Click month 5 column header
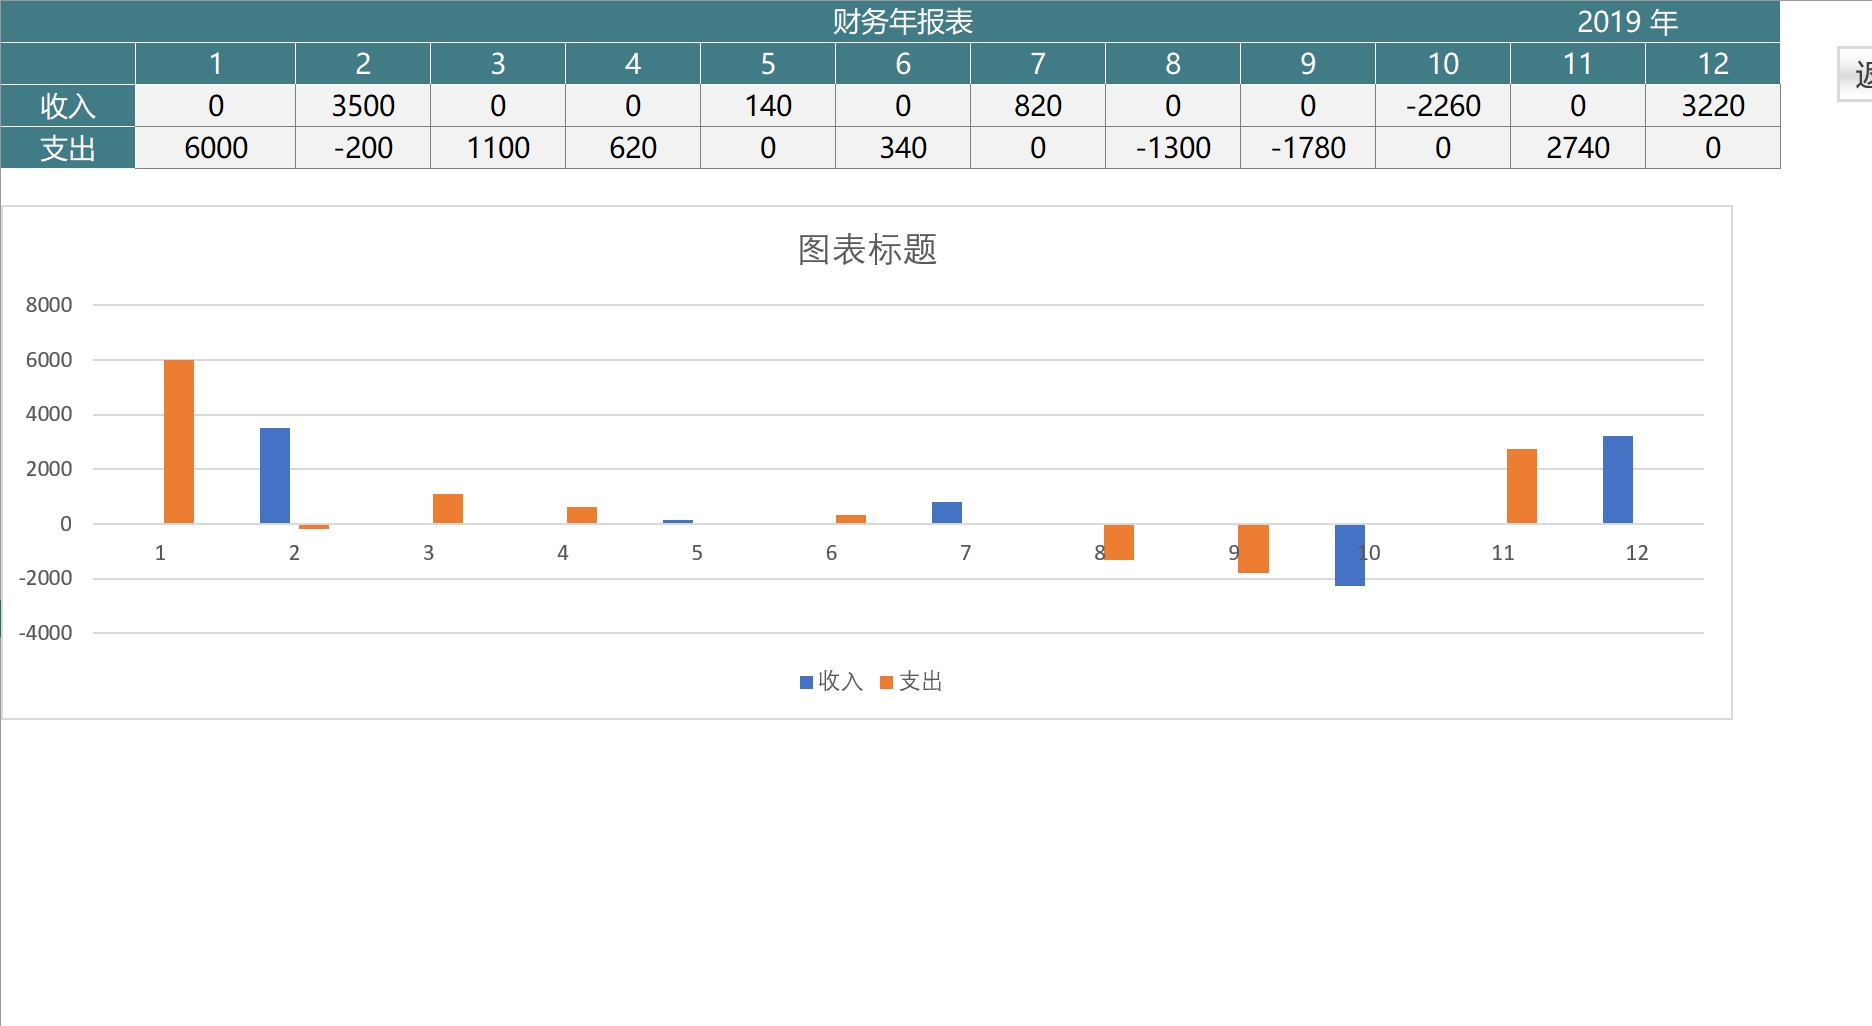Image resolution: width=1872 pixels, height=1026 pixels. point(768,63)
